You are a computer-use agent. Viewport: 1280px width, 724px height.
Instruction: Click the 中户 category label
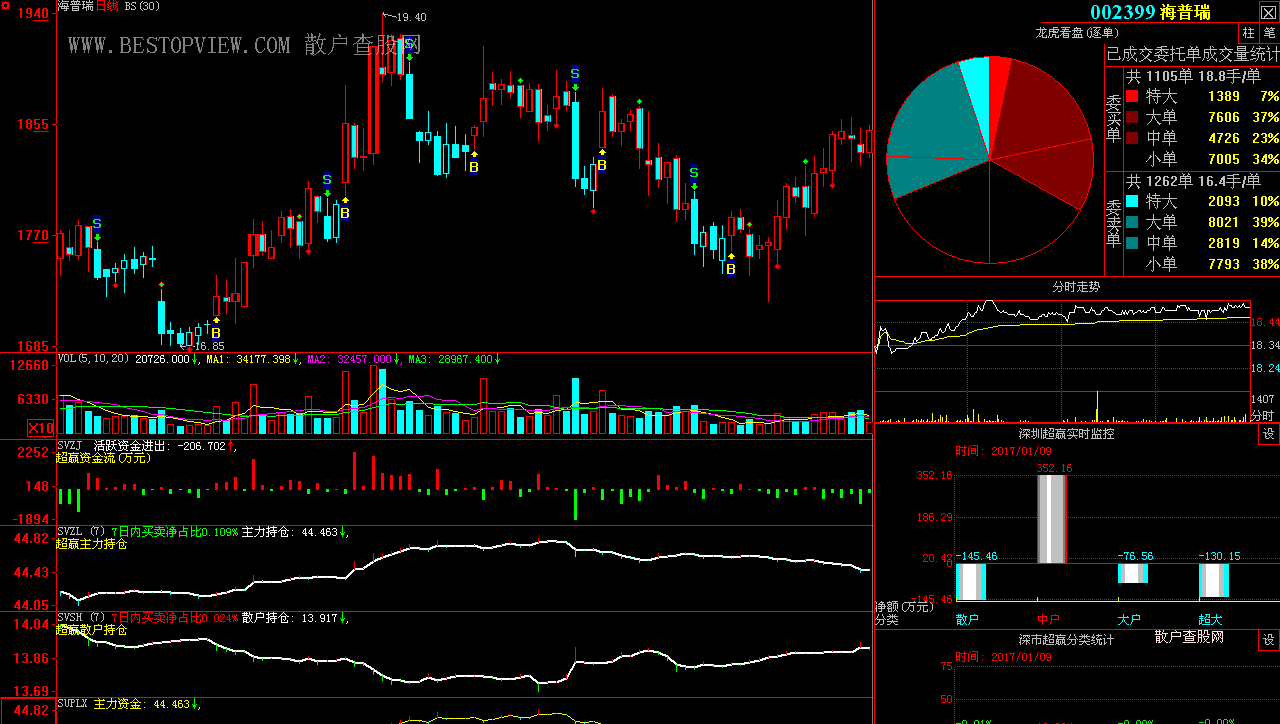pos(1048,620)
